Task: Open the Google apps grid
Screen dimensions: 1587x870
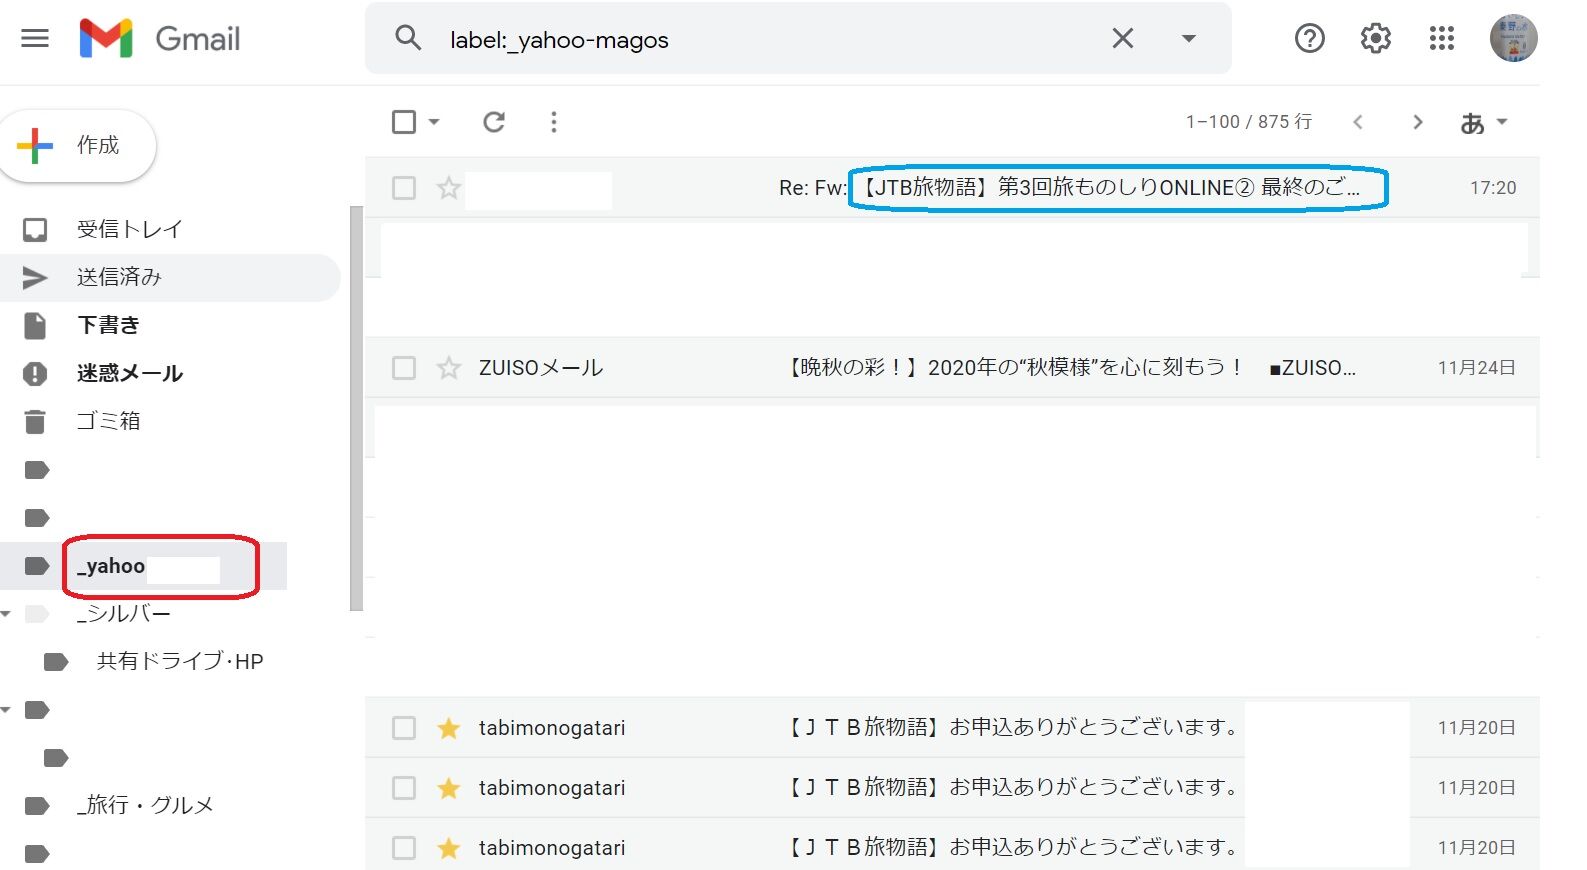Action: click(x=1442, y=38)
